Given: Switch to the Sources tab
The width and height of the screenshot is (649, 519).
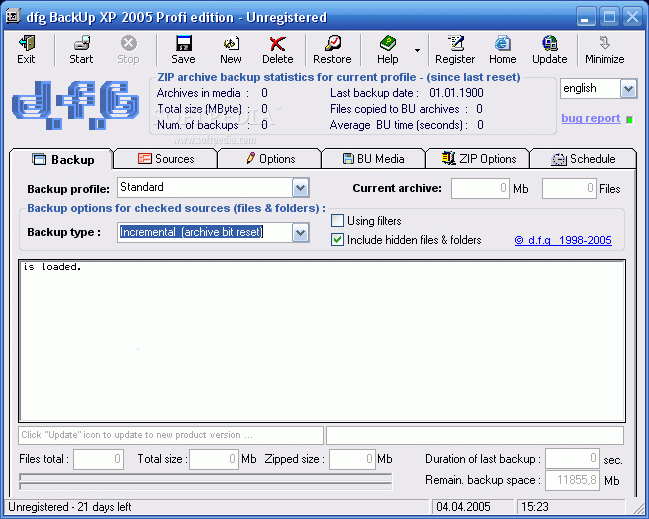Looking at the screenshot, I should 166,159.
